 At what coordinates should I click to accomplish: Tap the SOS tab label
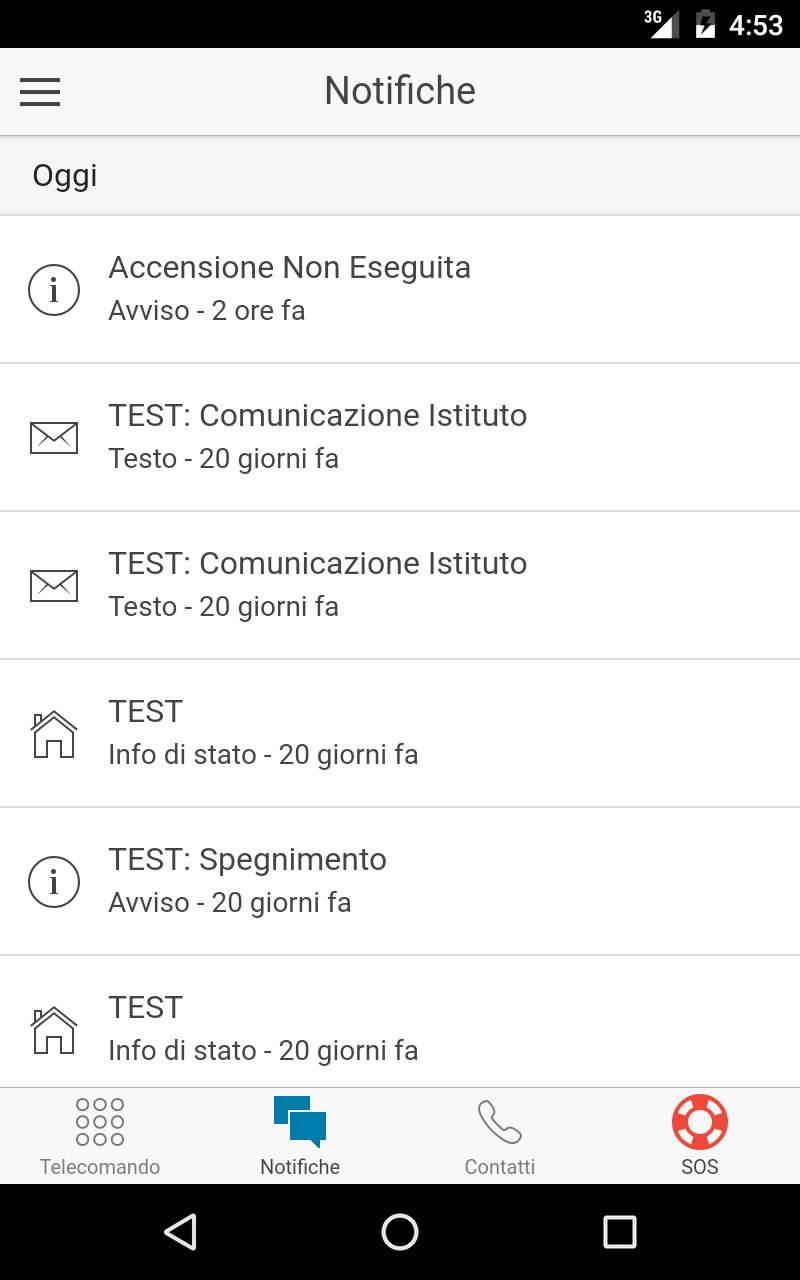(700, 1167)
